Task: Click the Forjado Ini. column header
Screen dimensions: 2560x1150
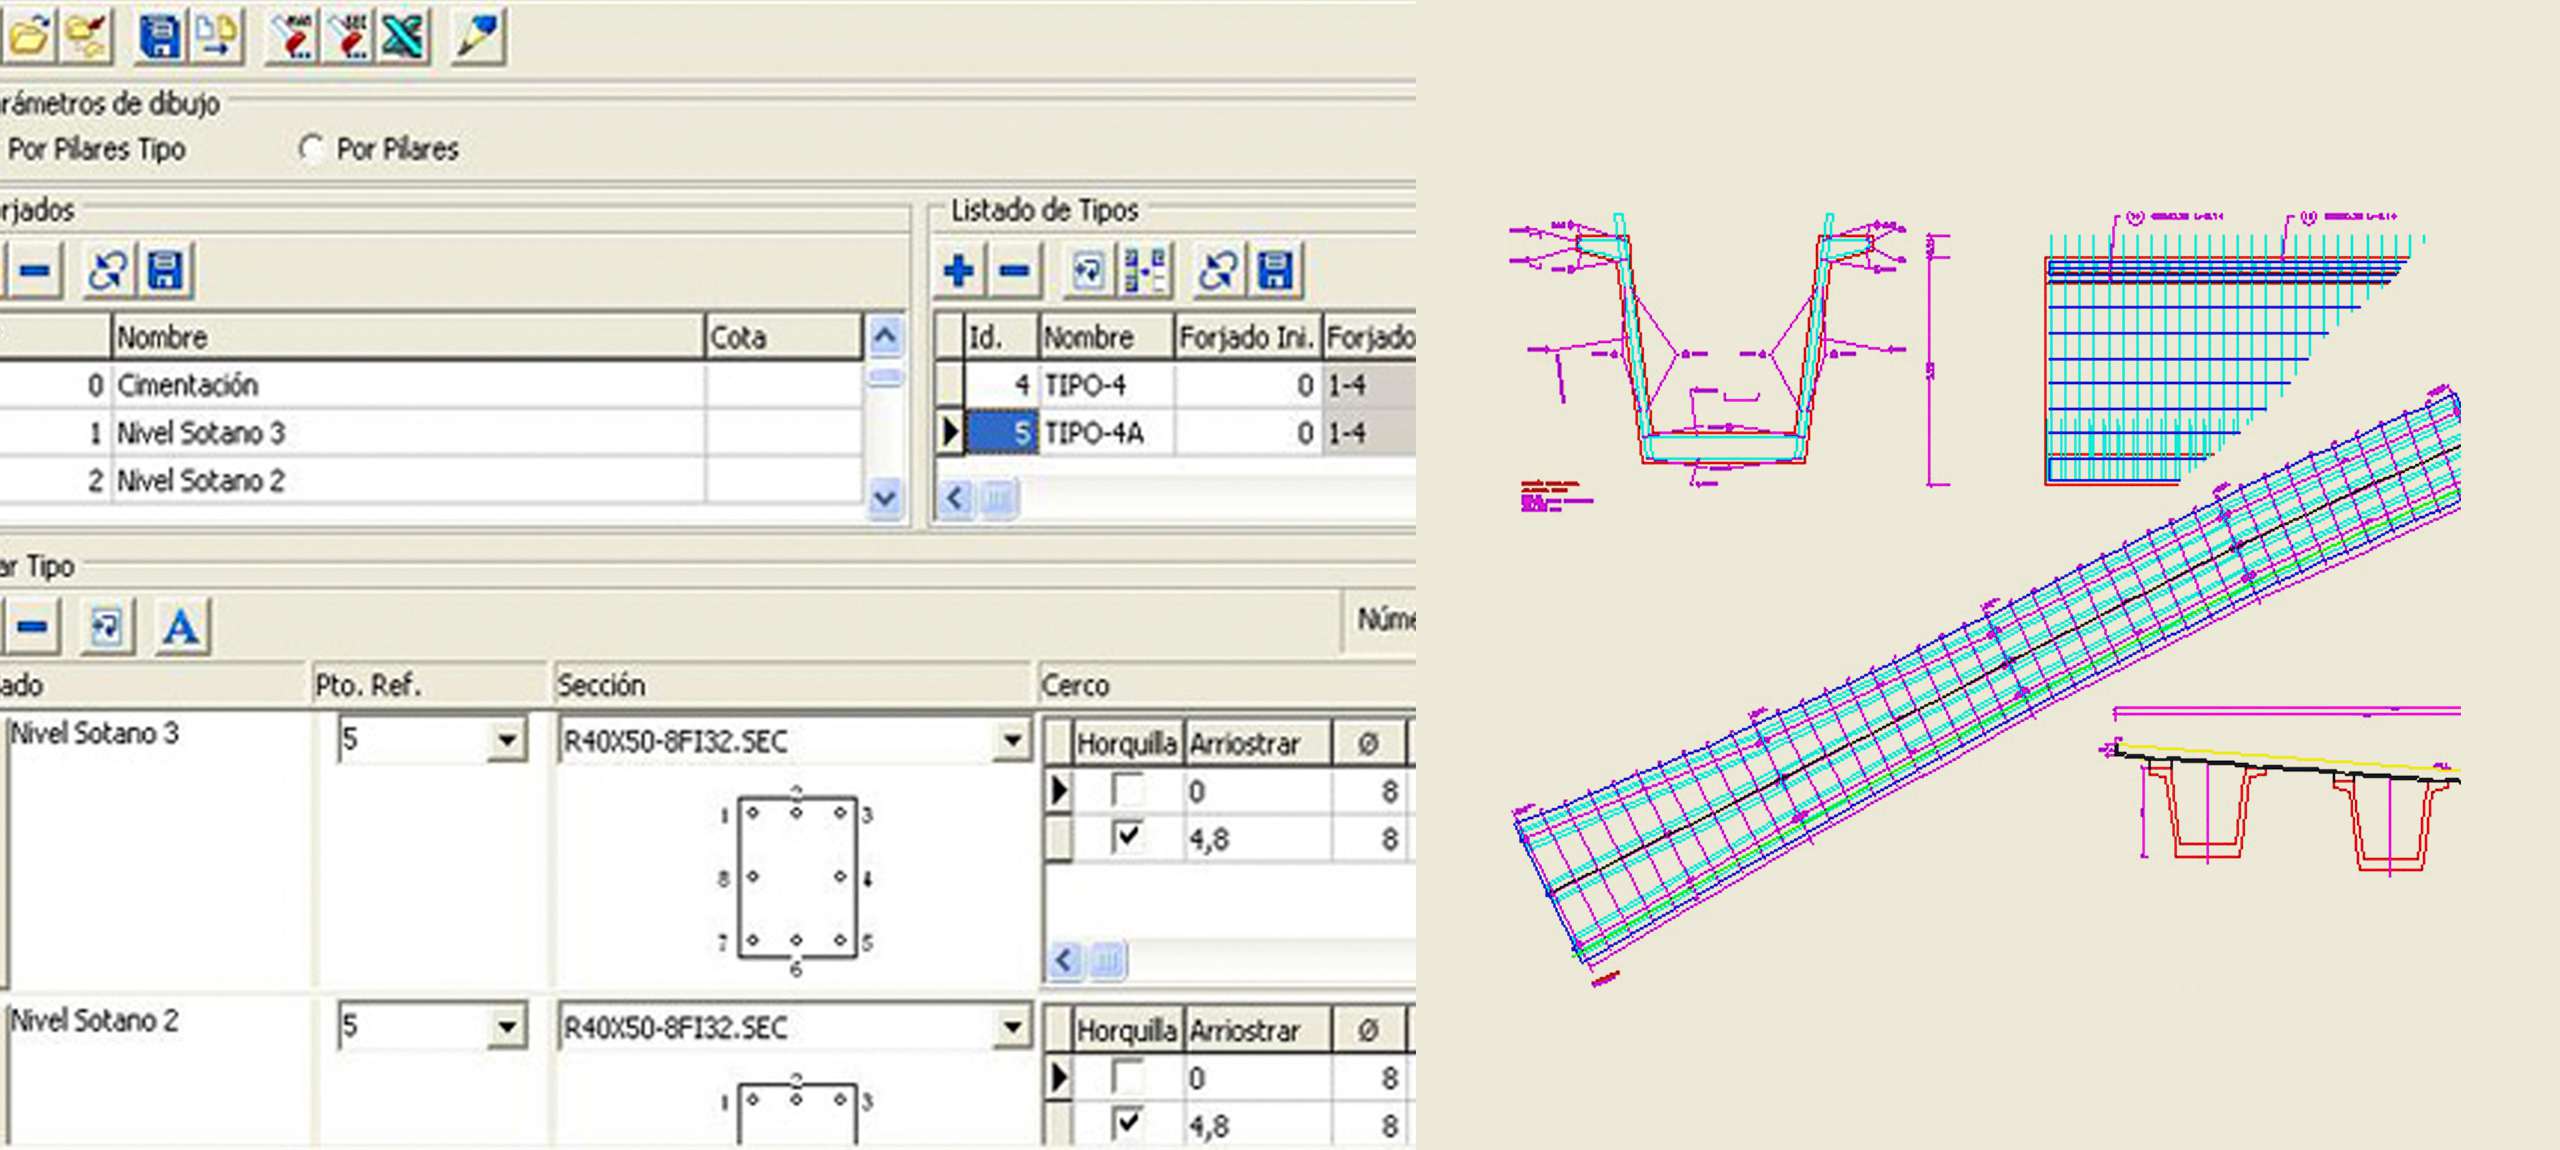Action: point(1245,337)
